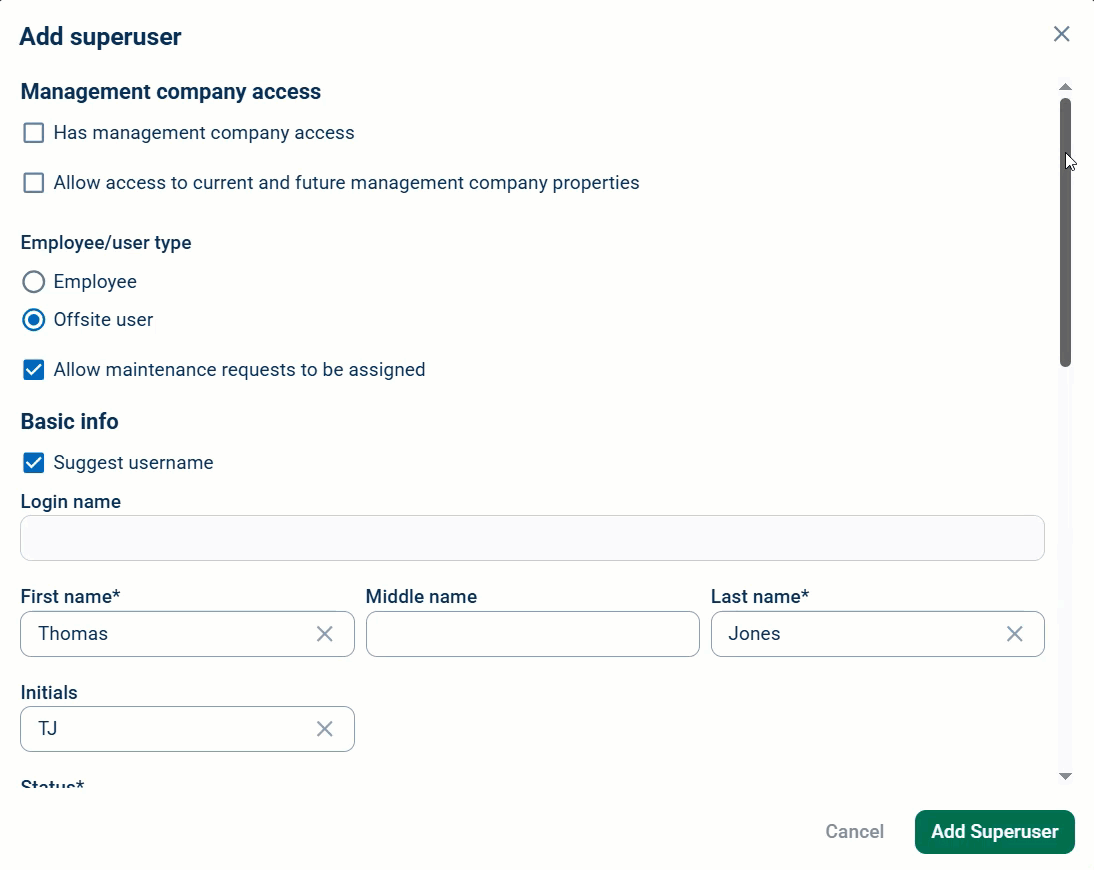Click the scroll up arrow

click(1065, 87)
